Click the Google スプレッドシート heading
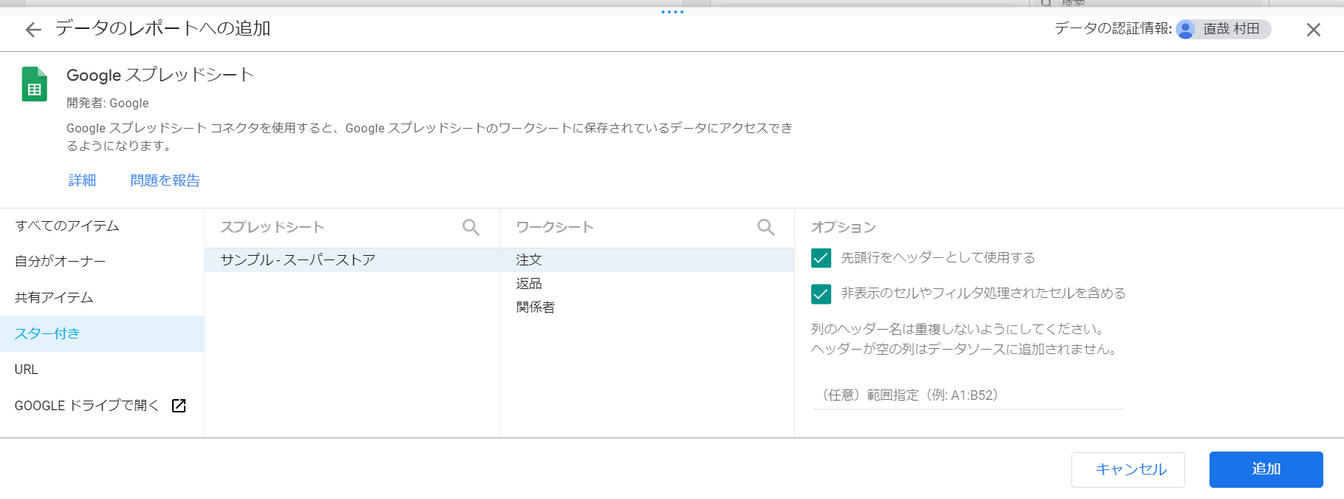 (161, 75)
